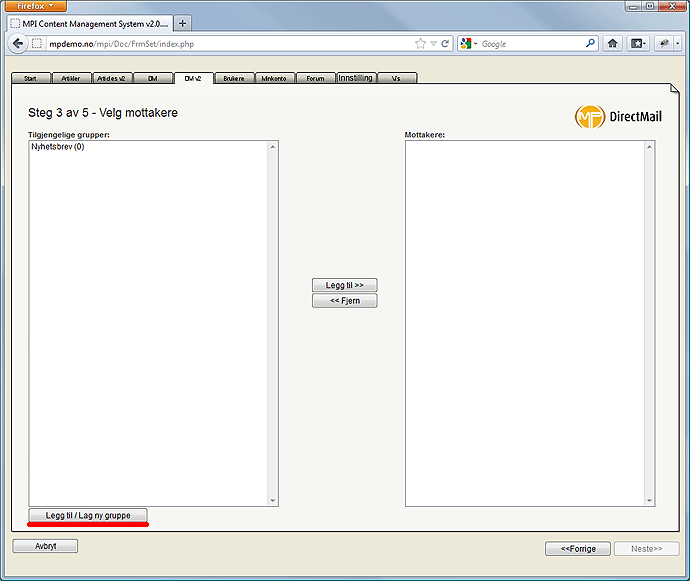Open the Articles v2 tab
Image resolution: width=690 pixels, height=581 pixels.
point(111,78)
